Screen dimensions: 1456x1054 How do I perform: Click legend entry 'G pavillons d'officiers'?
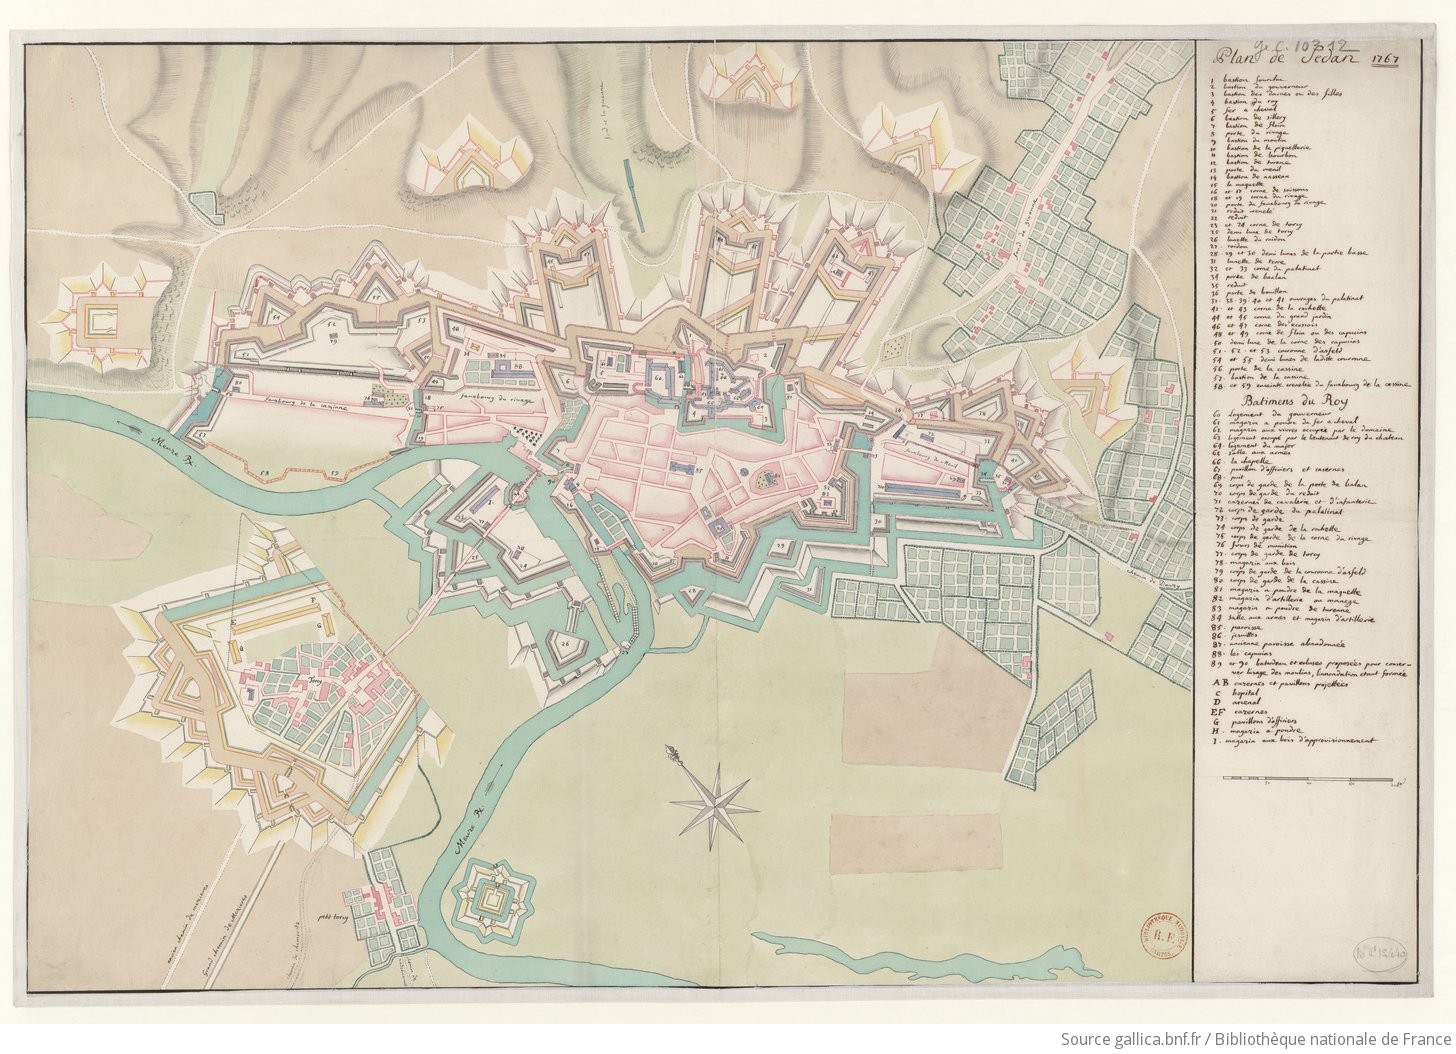(x=1254, y=721)
